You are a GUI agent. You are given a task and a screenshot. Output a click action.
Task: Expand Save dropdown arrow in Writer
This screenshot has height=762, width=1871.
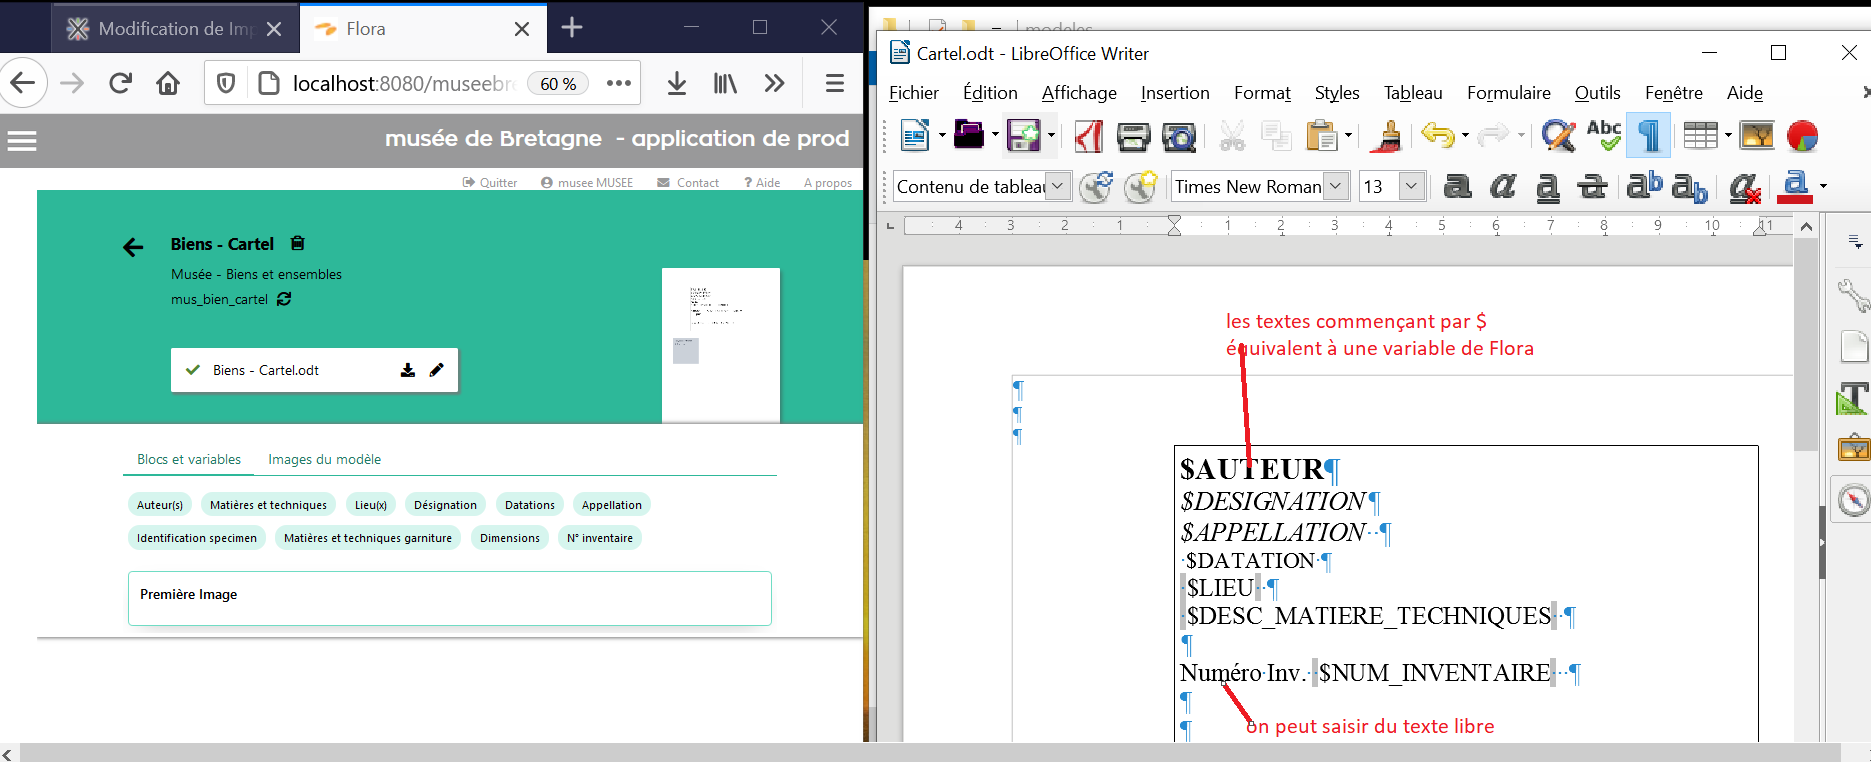click(x=1050, y=135)
